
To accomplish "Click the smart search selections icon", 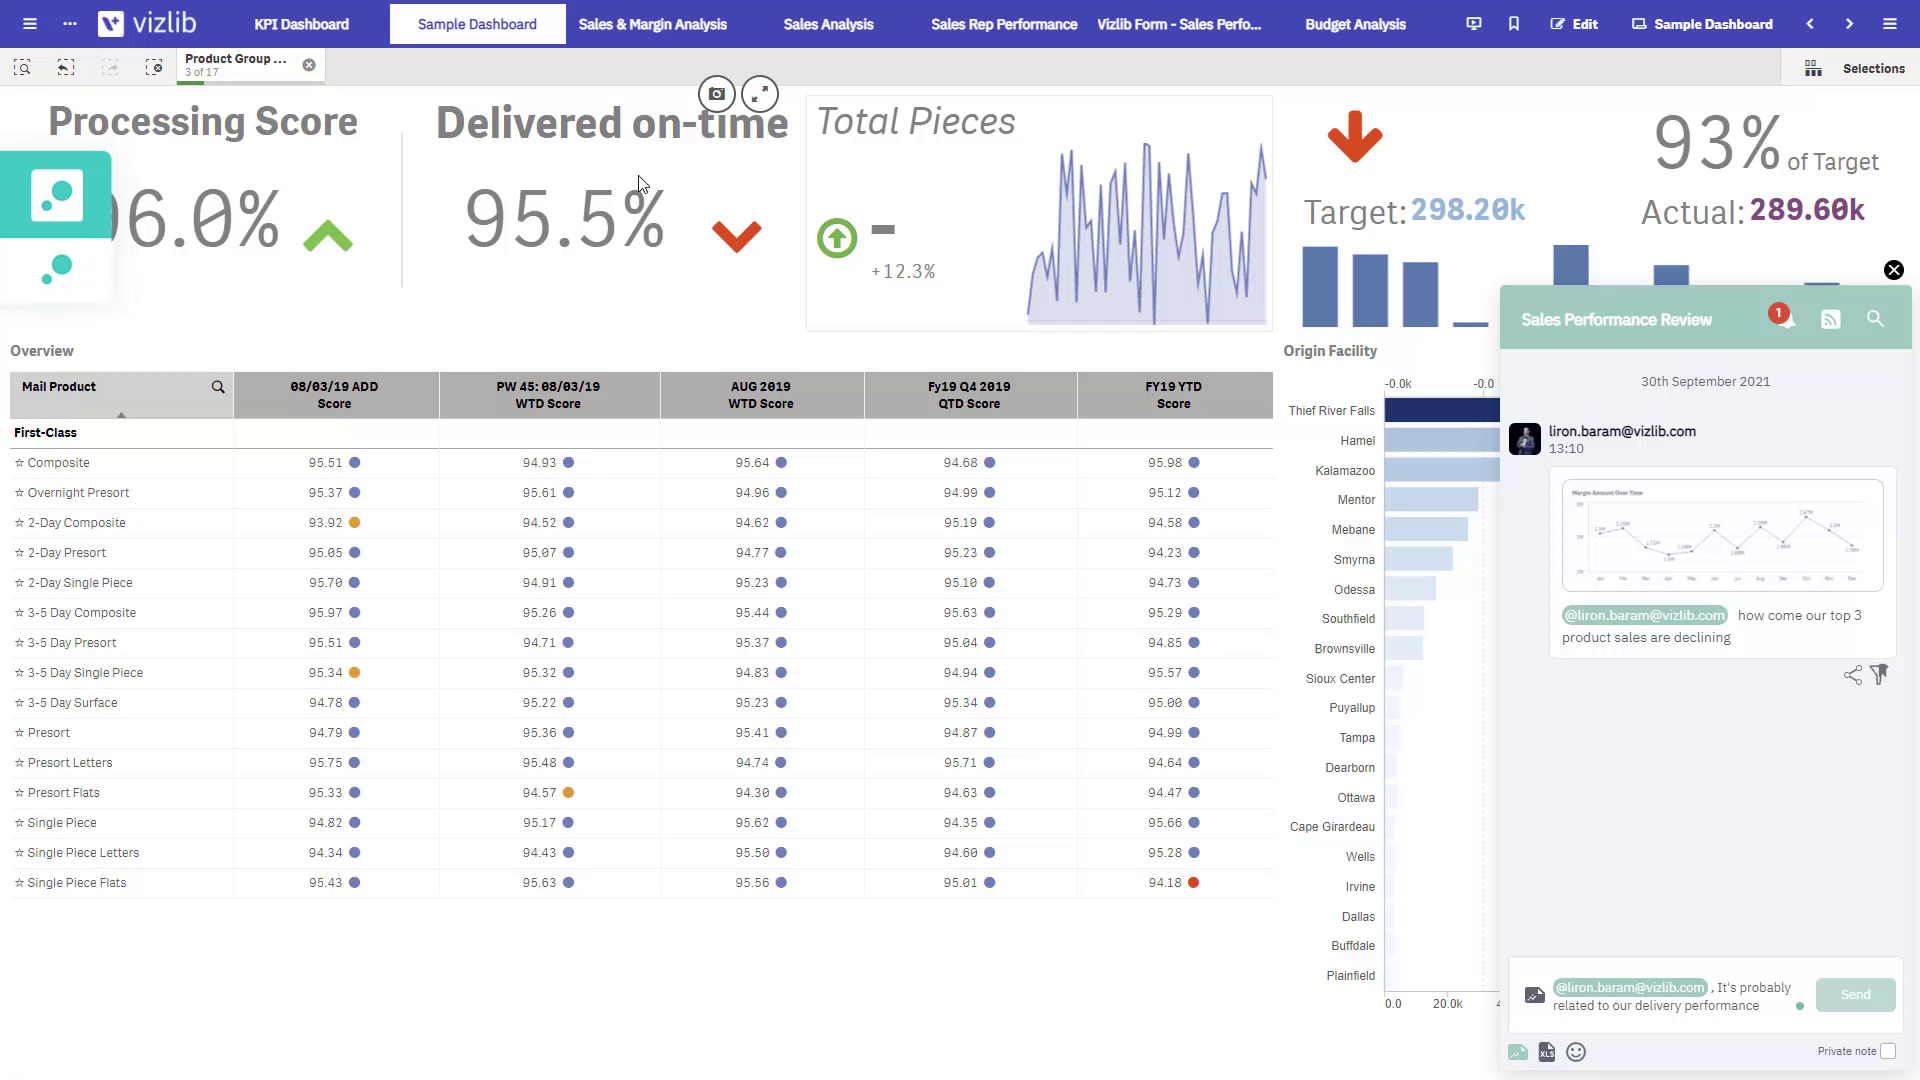I will tap(22, 67).
